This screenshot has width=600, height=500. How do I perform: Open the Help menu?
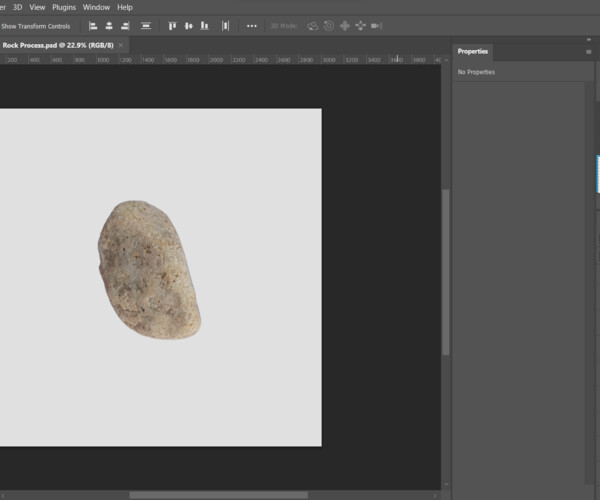pyautogui.click(x=125, y=7)
